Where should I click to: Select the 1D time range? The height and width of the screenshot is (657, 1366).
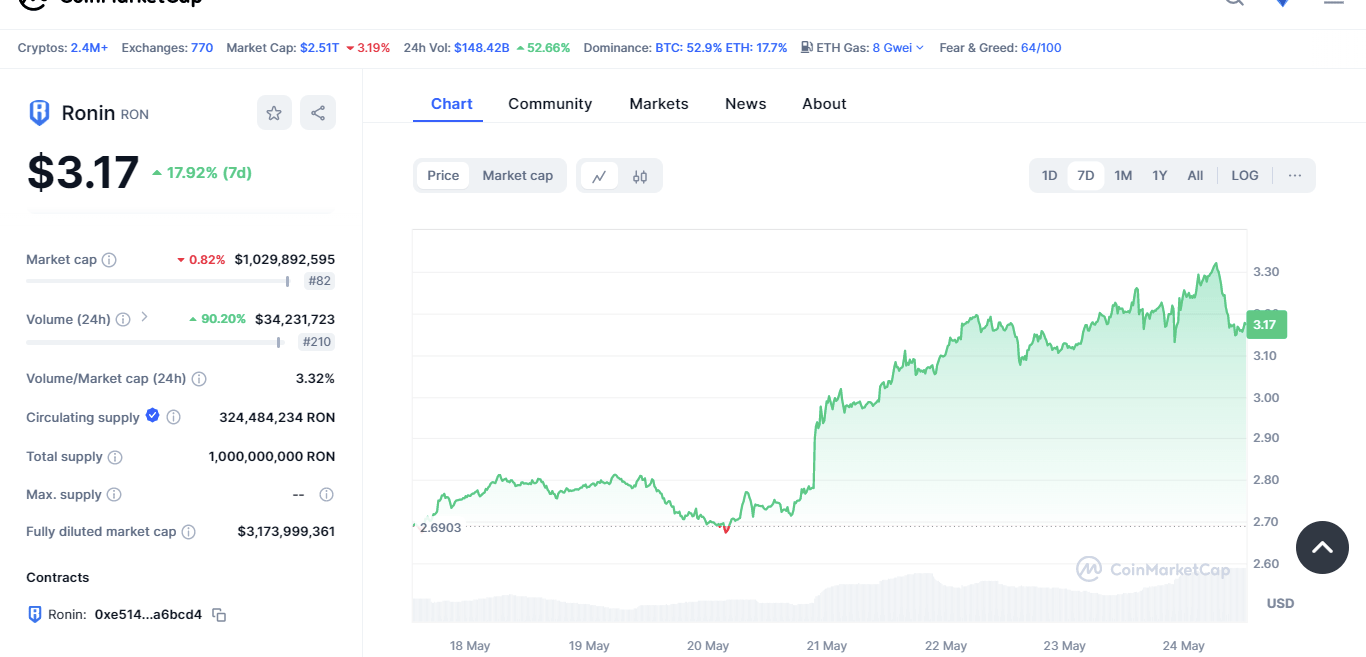[1049, 176]
